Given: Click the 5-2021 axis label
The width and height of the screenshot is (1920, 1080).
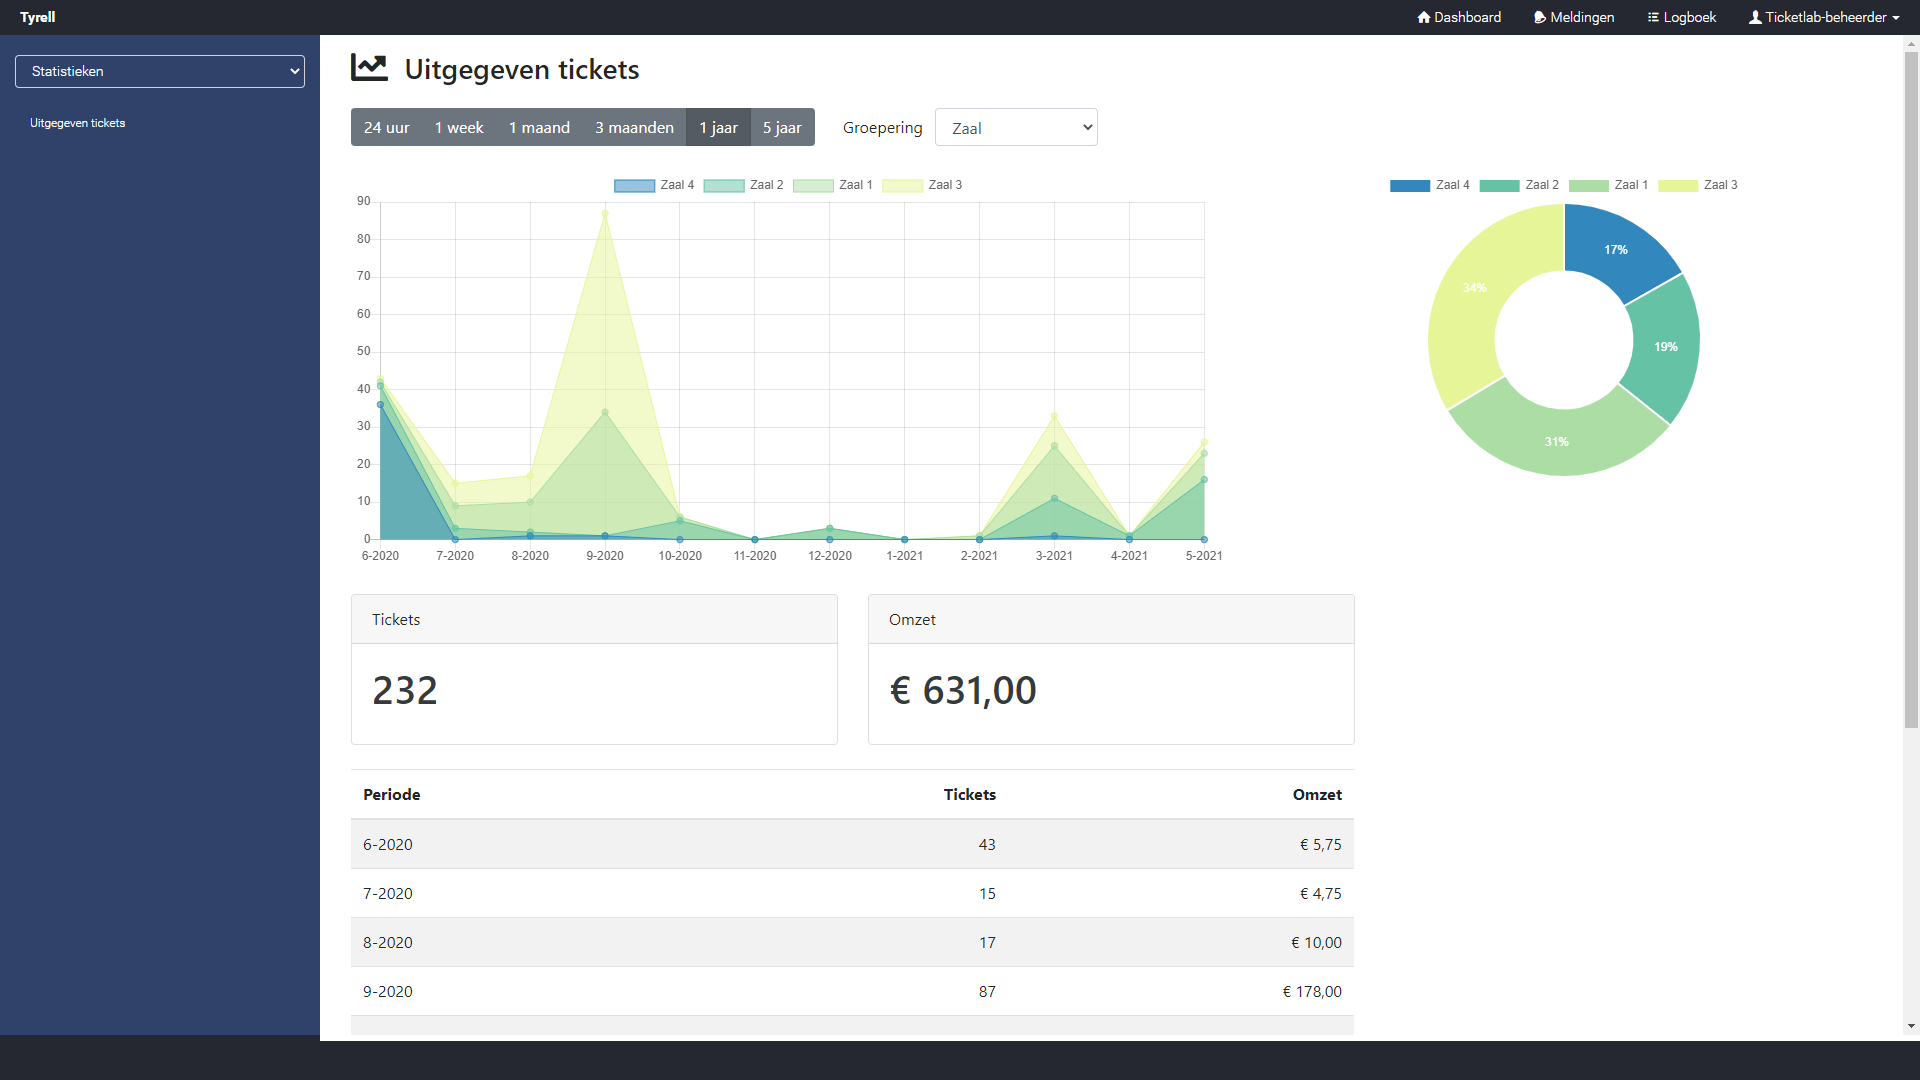Looking at the screenshot, I should tap(1204, 556).
